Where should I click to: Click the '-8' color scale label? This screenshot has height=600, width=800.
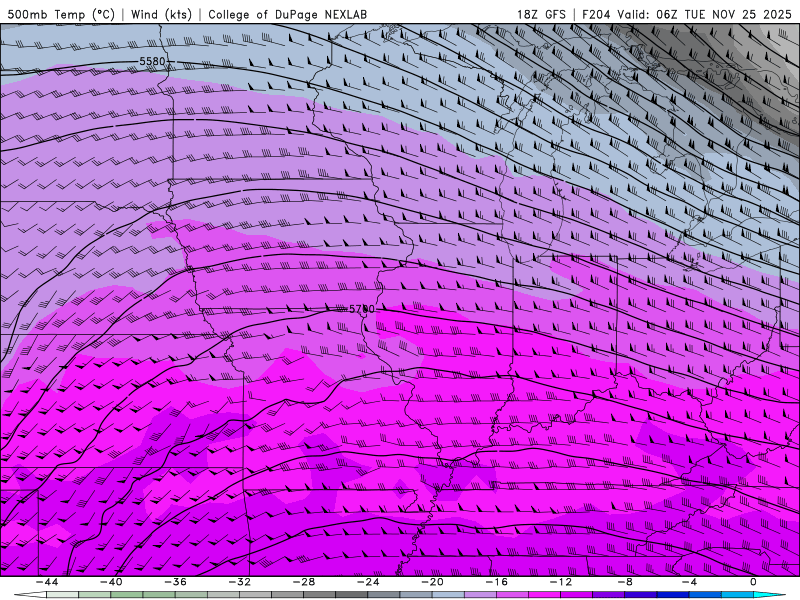(x=626, y=582)
